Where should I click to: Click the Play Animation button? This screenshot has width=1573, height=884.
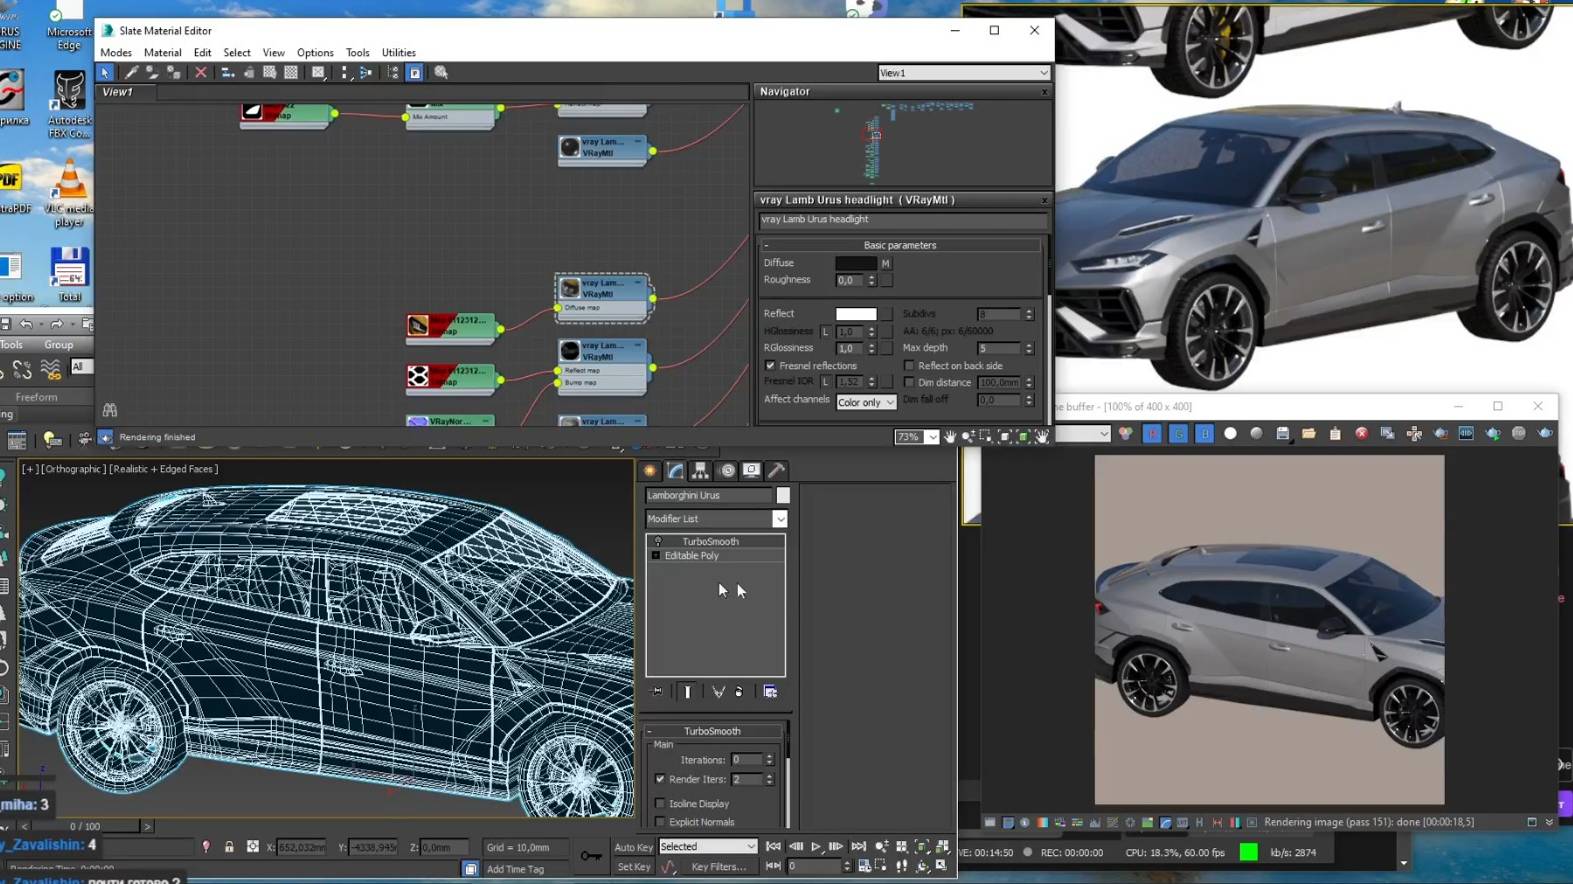pyautogui.click(x=816, y=847)
